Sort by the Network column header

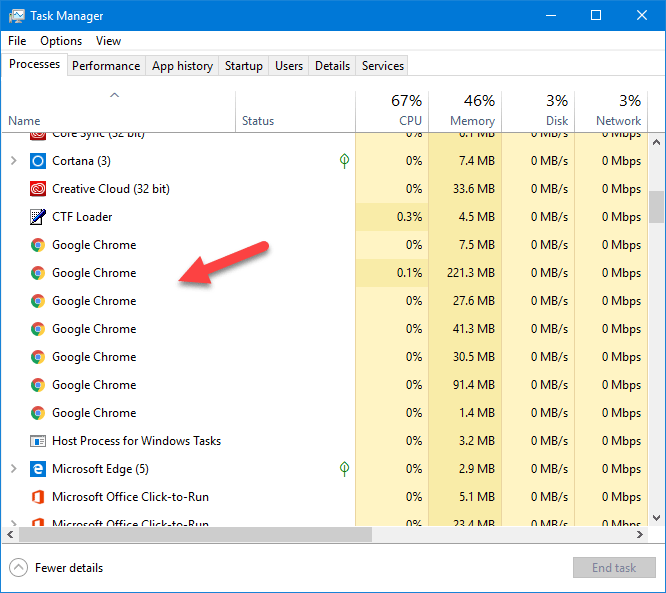[x=611, y=111]
